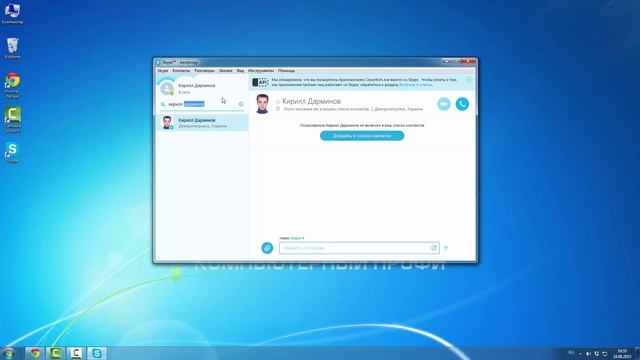Screen dimensions: 640x360
Task: Click the Skype logo in title bar
Action: 158,62
